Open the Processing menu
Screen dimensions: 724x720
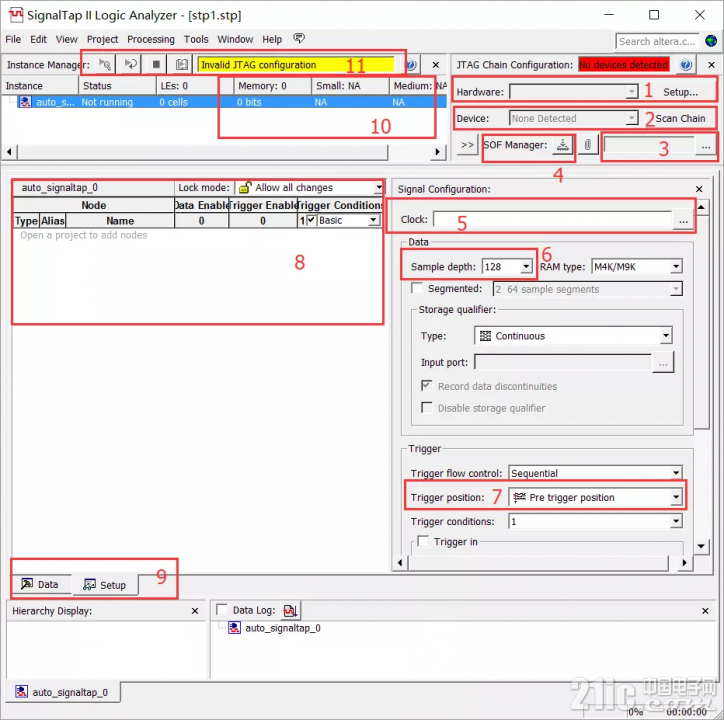pos(151,39)
